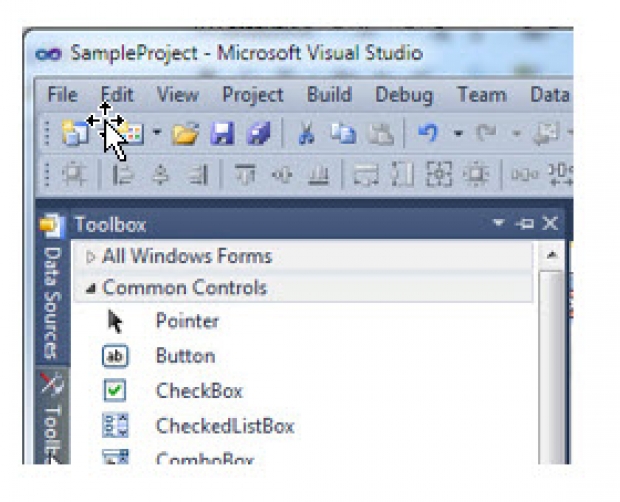
Task: Open the Team menu
Action: tap(482, 95)
